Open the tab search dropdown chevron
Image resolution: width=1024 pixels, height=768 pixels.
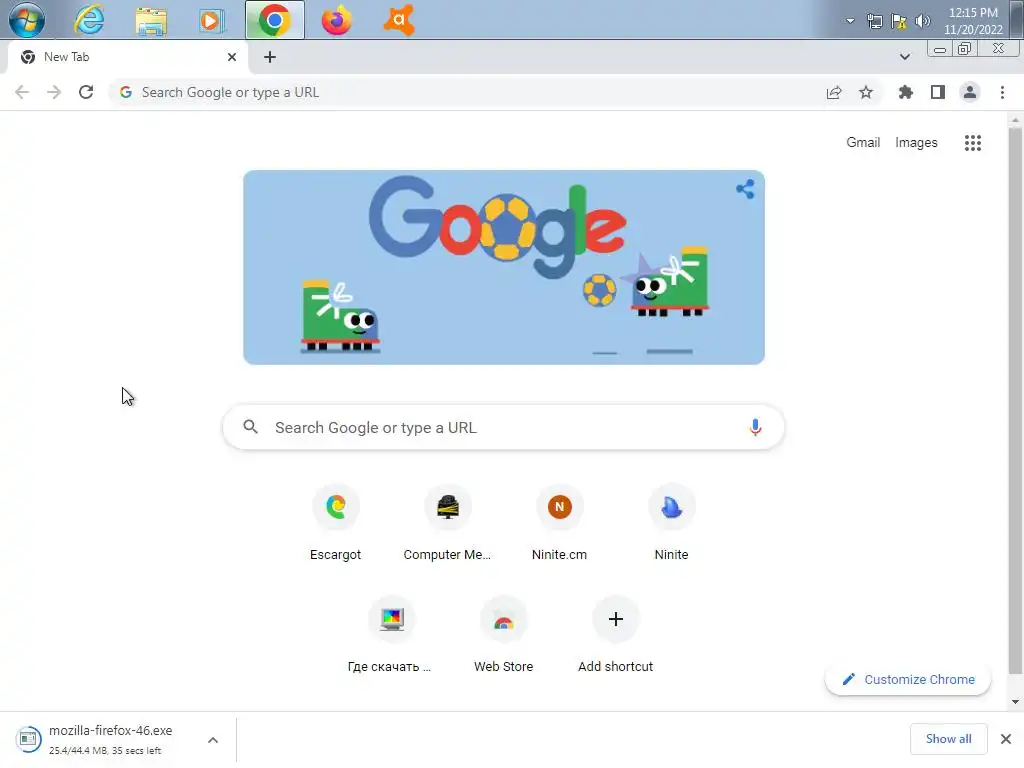[904, 57]
